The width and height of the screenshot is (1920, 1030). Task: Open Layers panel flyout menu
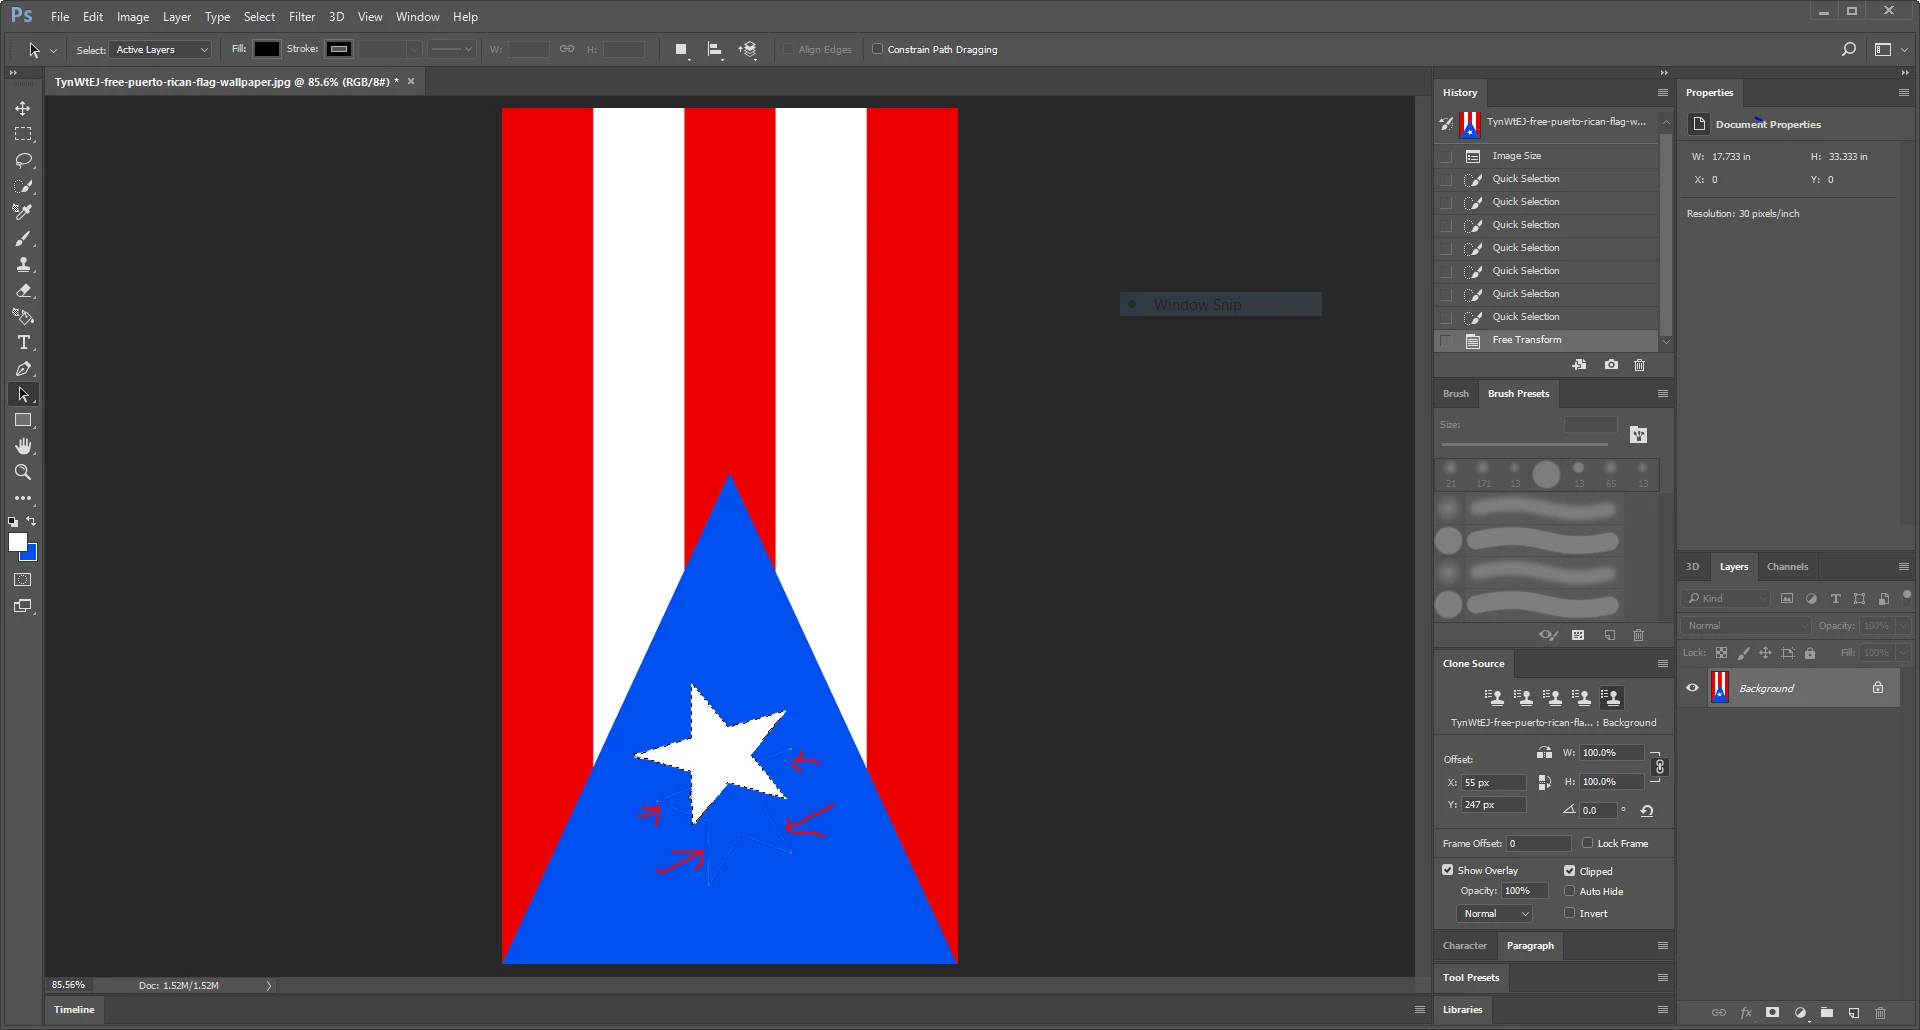(x=1904, y=566)
